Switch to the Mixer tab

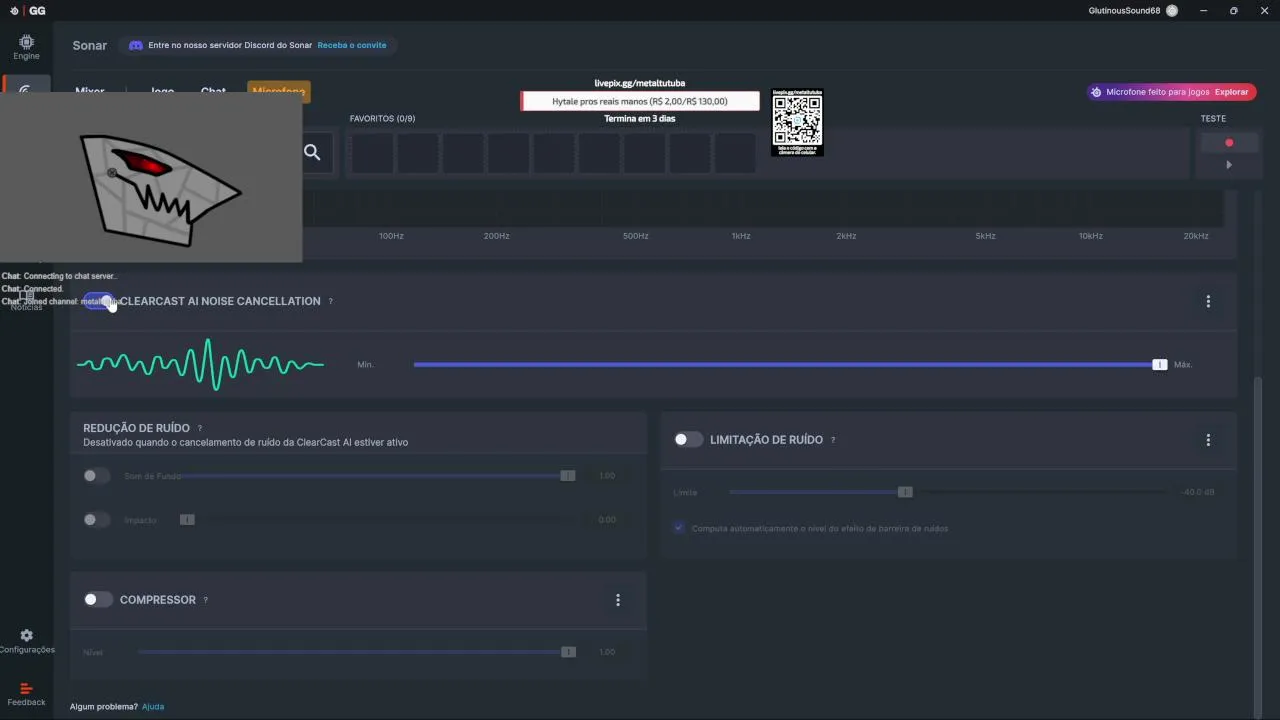click(x=90, y=91)
